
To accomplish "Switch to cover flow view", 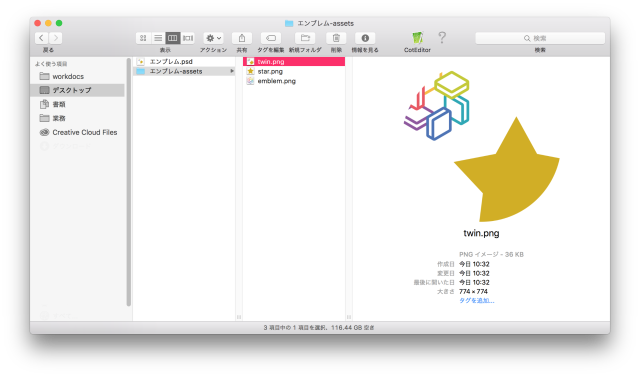I will (188, 38).
